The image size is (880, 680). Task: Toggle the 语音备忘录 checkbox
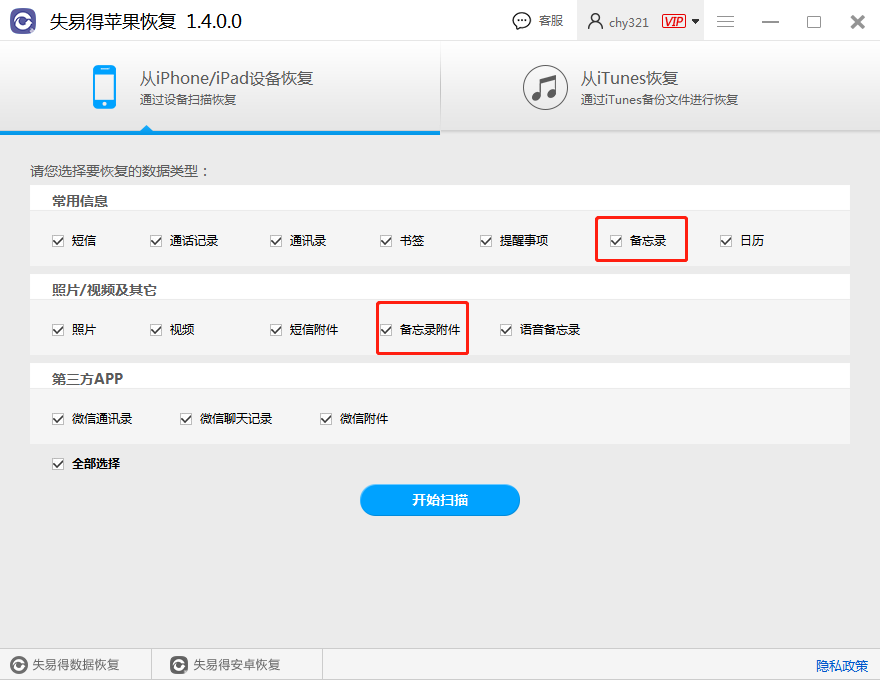click(506, 330)
